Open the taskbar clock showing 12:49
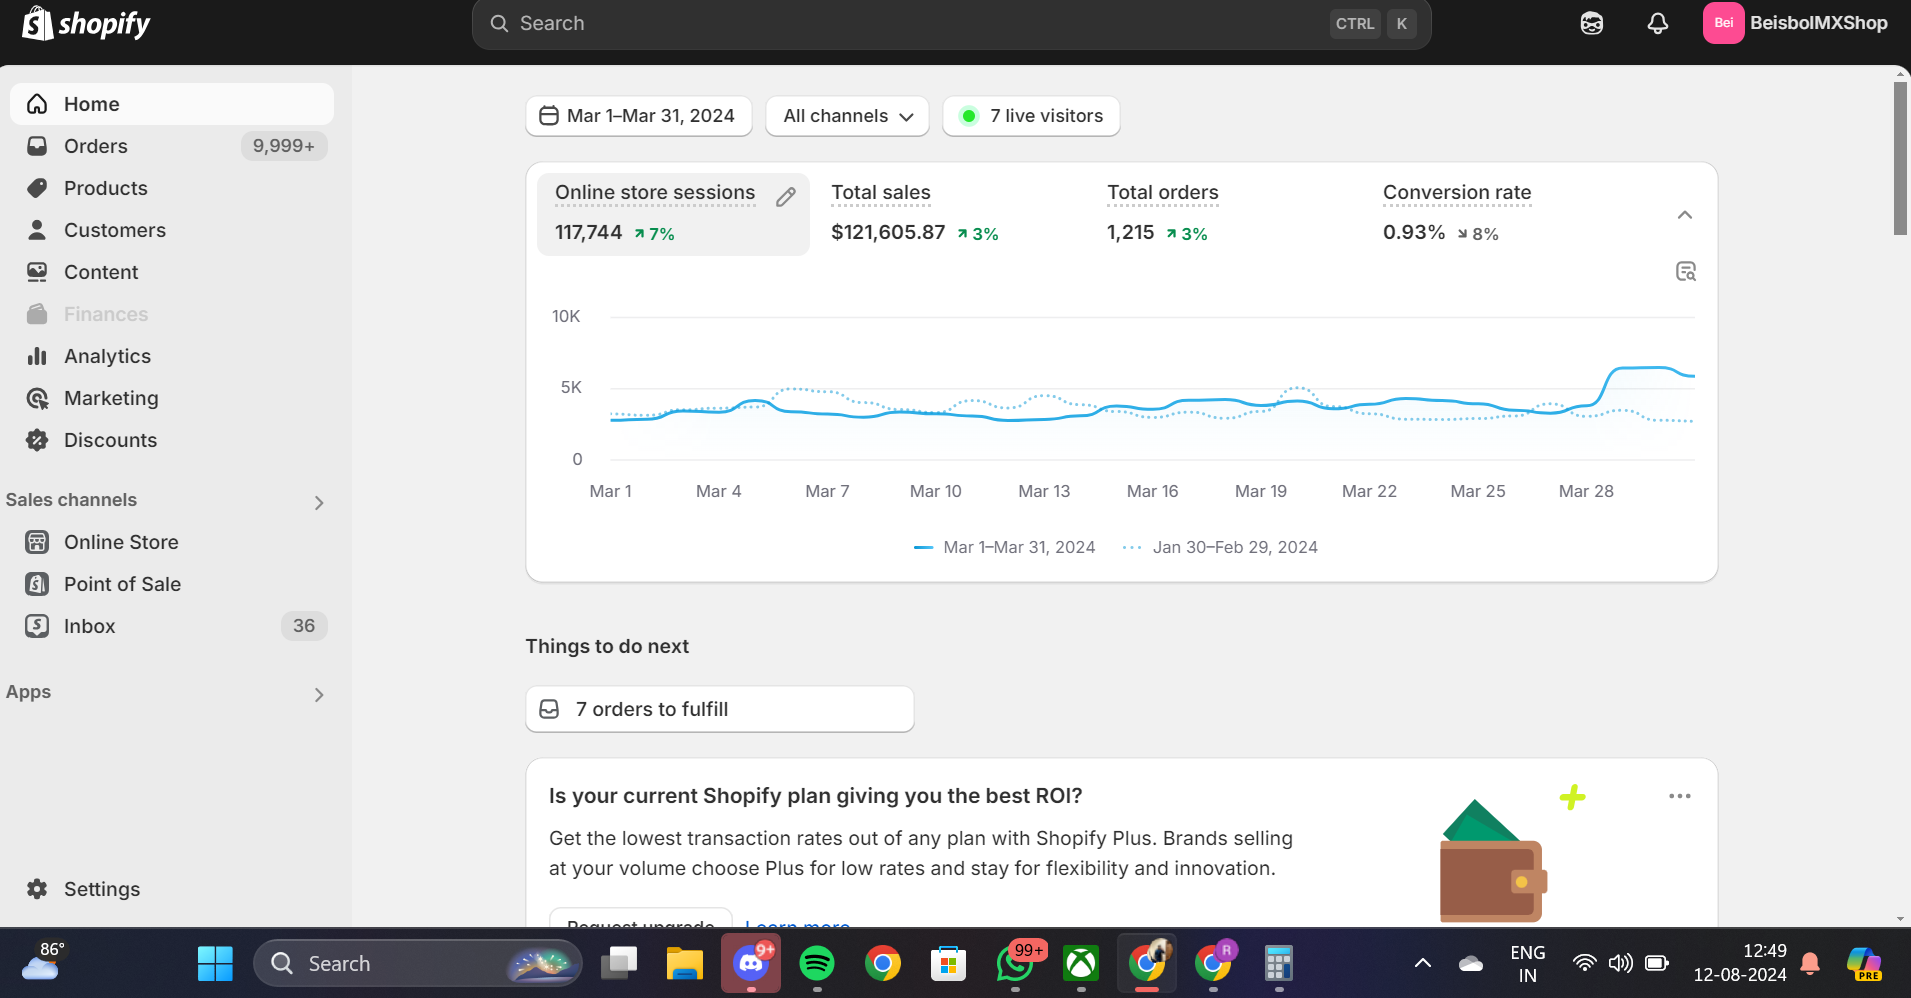Screen dimensions: 1911x998 coord(1740,963)
